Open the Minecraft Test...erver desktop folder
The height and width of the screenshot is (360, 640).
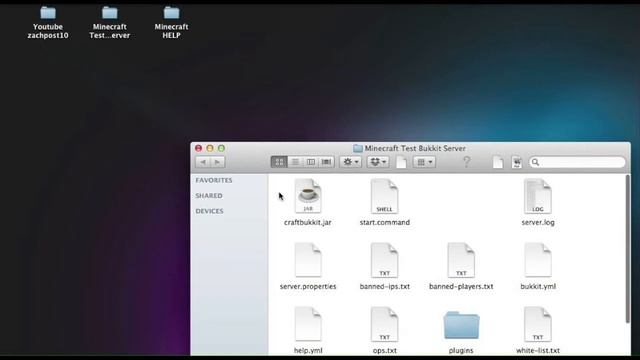[109, 13]
